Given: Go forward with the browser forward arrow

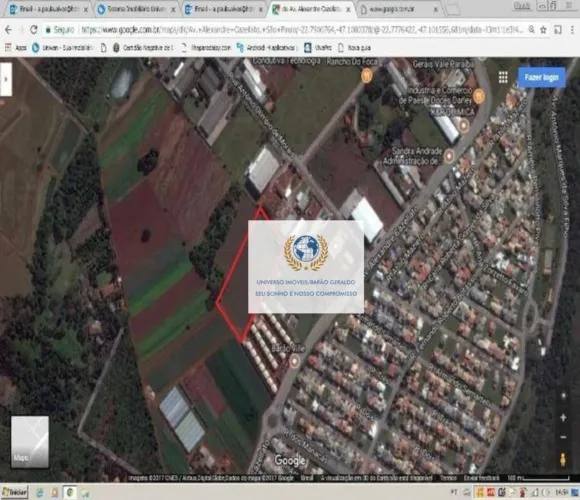Looking at the screenshot, I should coord(21,30).
